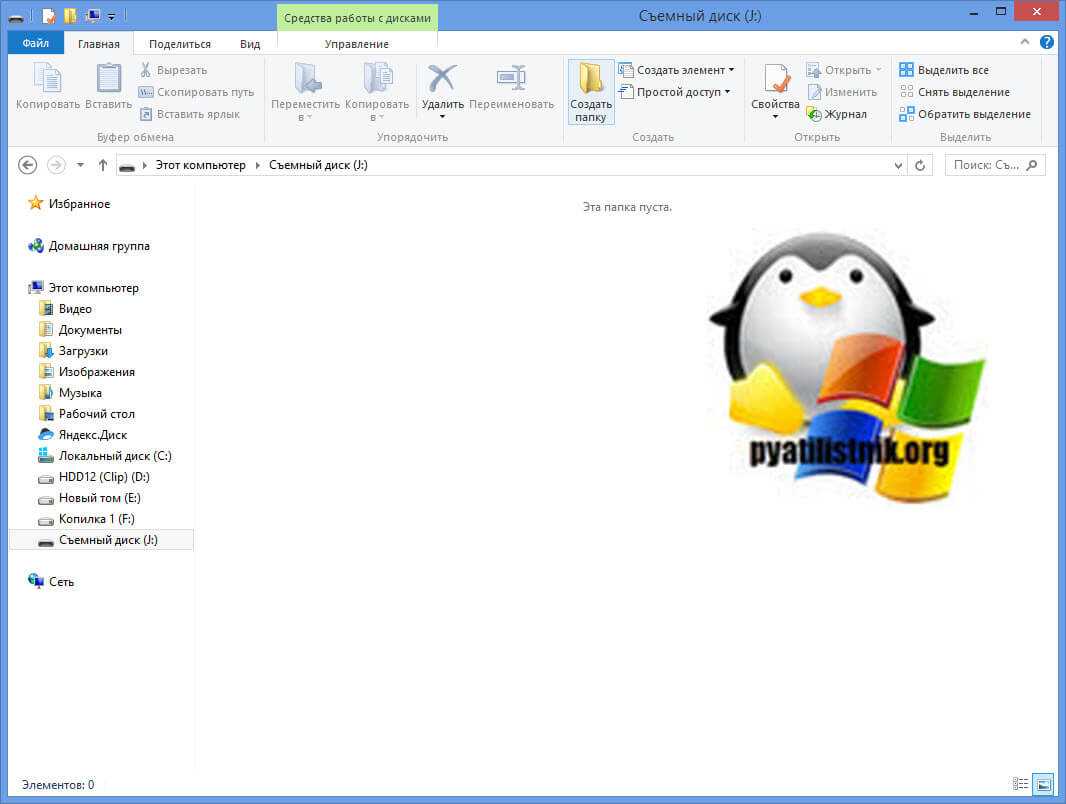Click Обратить выделение (Invert selection)
The image size is (1066, 804).
click(x=965, y=114)
